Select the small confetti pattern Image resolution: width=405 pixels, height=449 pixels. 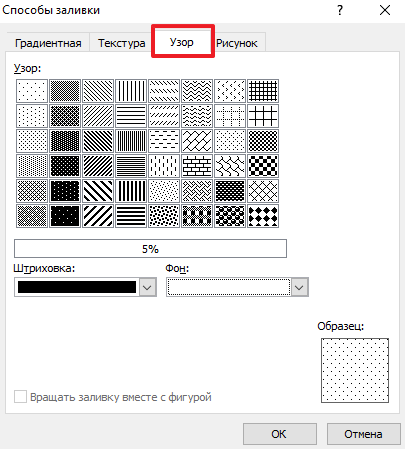tap(164, 191)
